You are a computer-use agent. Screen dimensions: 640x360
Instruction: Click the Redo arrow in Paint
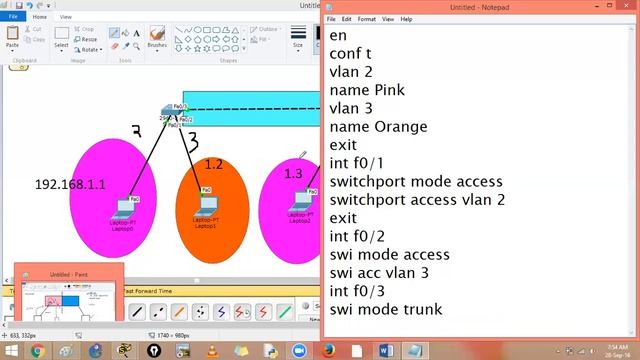[40, 5]
